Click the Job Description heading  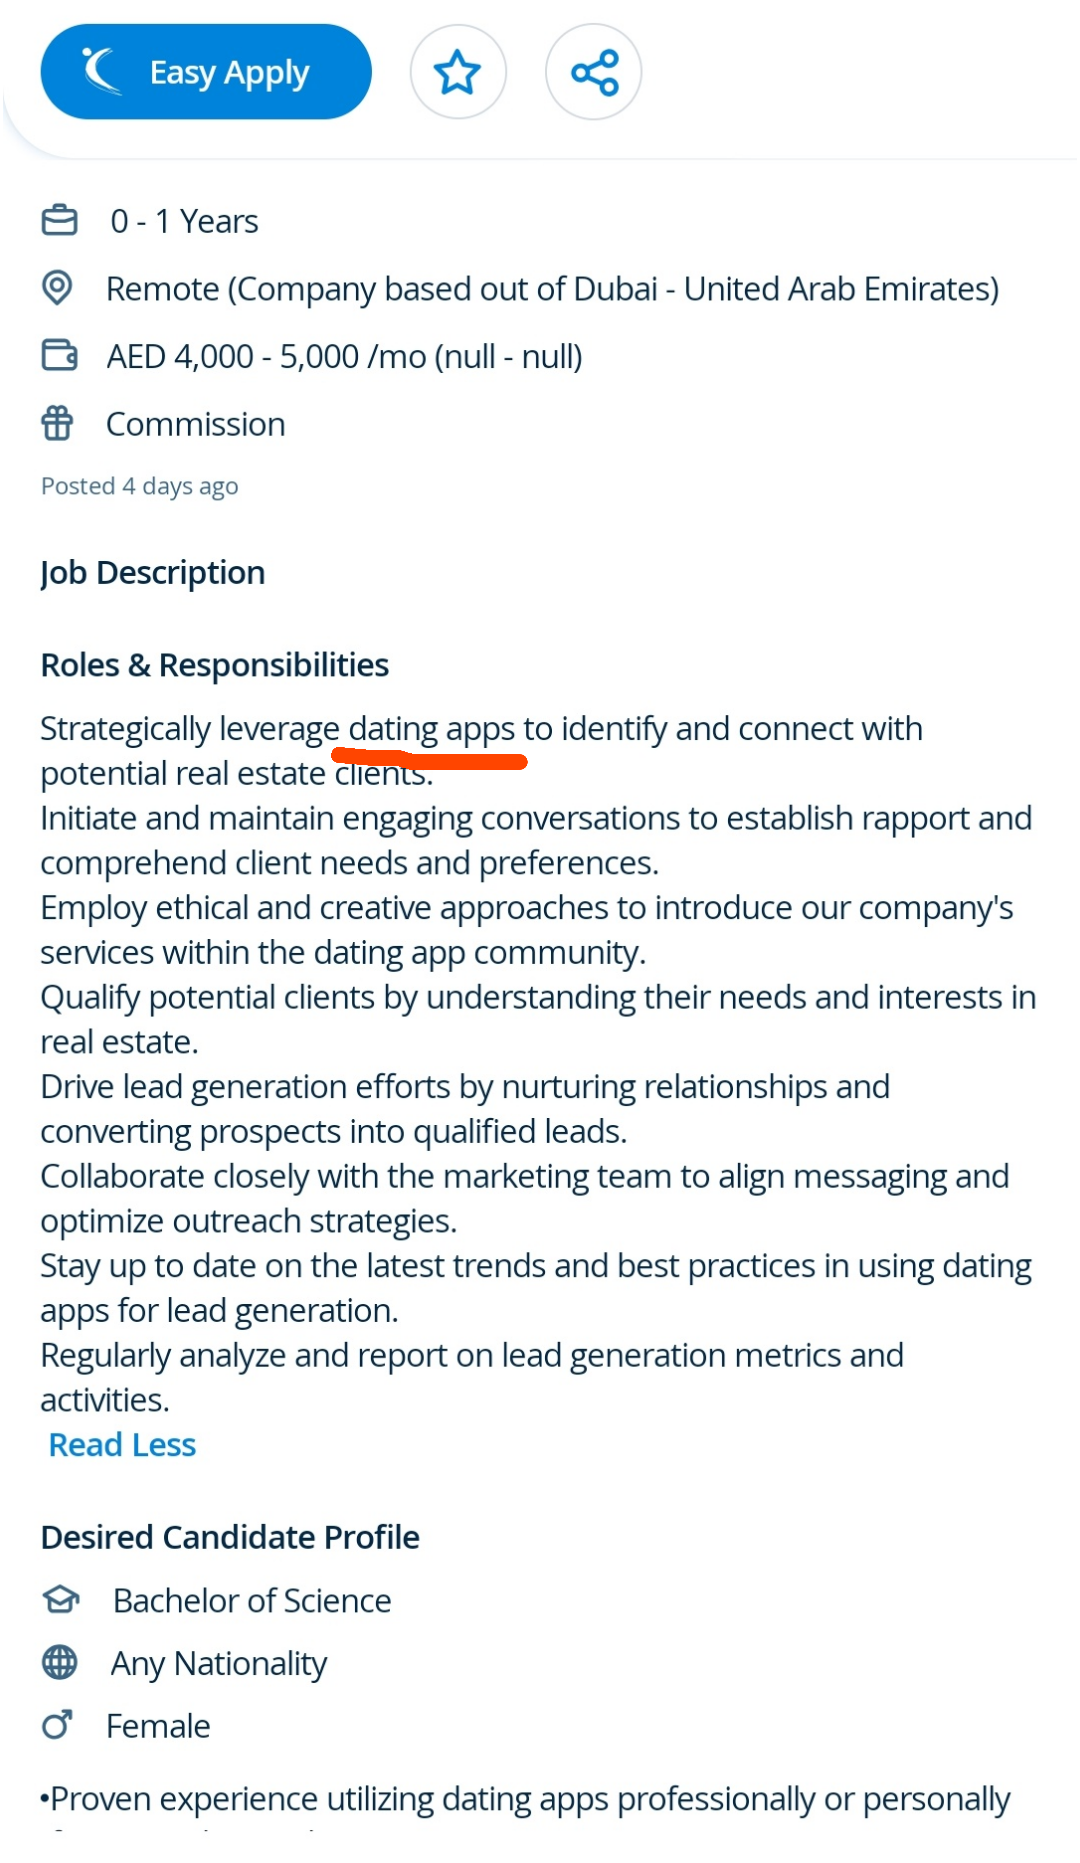(152, 573)
